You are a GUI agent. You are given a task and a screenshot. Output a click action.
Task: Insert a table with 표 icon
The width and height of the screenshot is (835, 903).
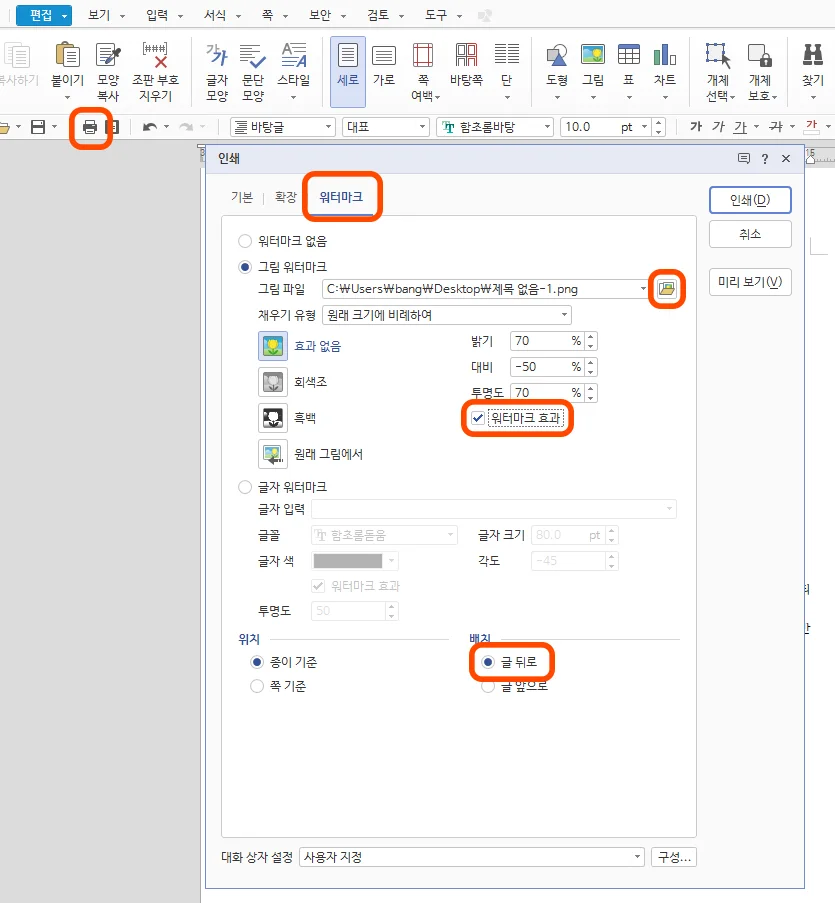pos(628,55)
